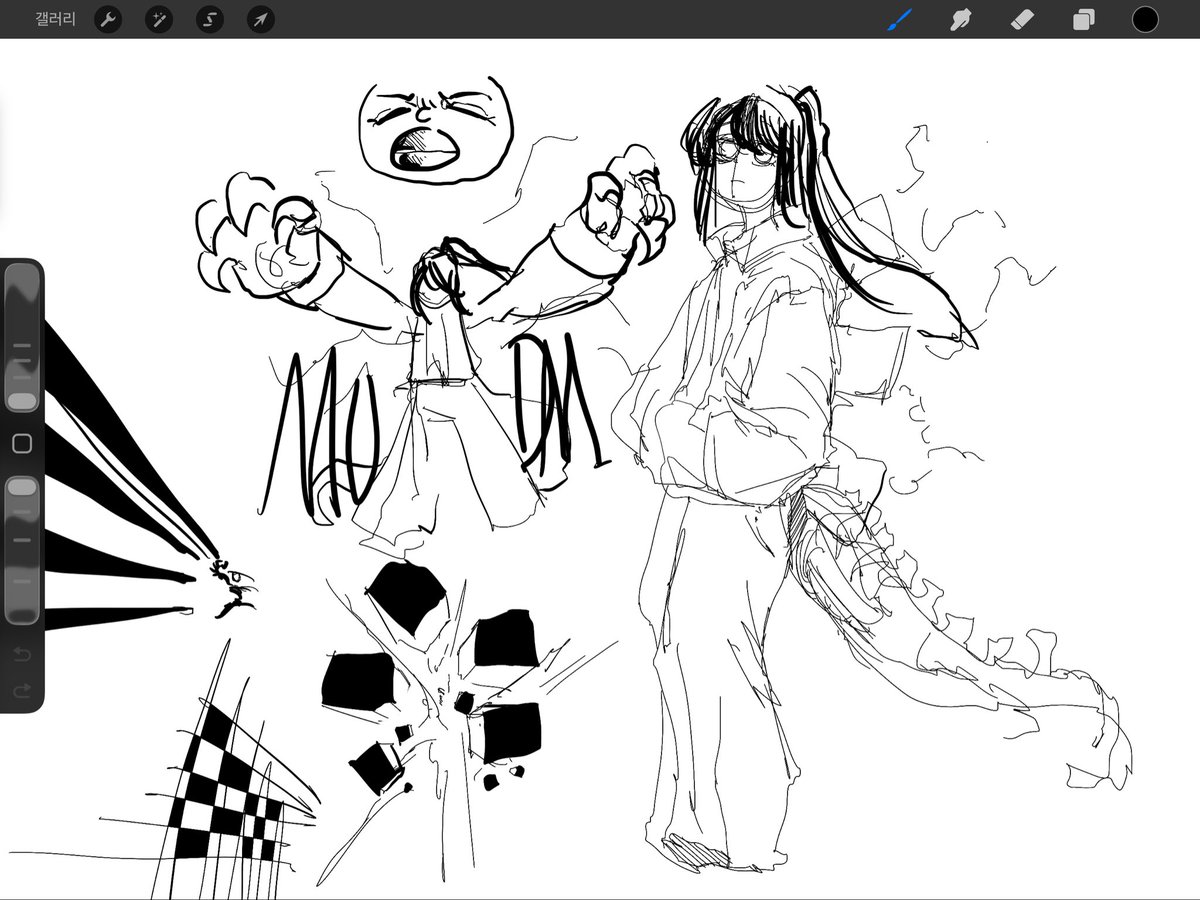
Task: Select the Transform arrow tool
Action: (261, 19)
